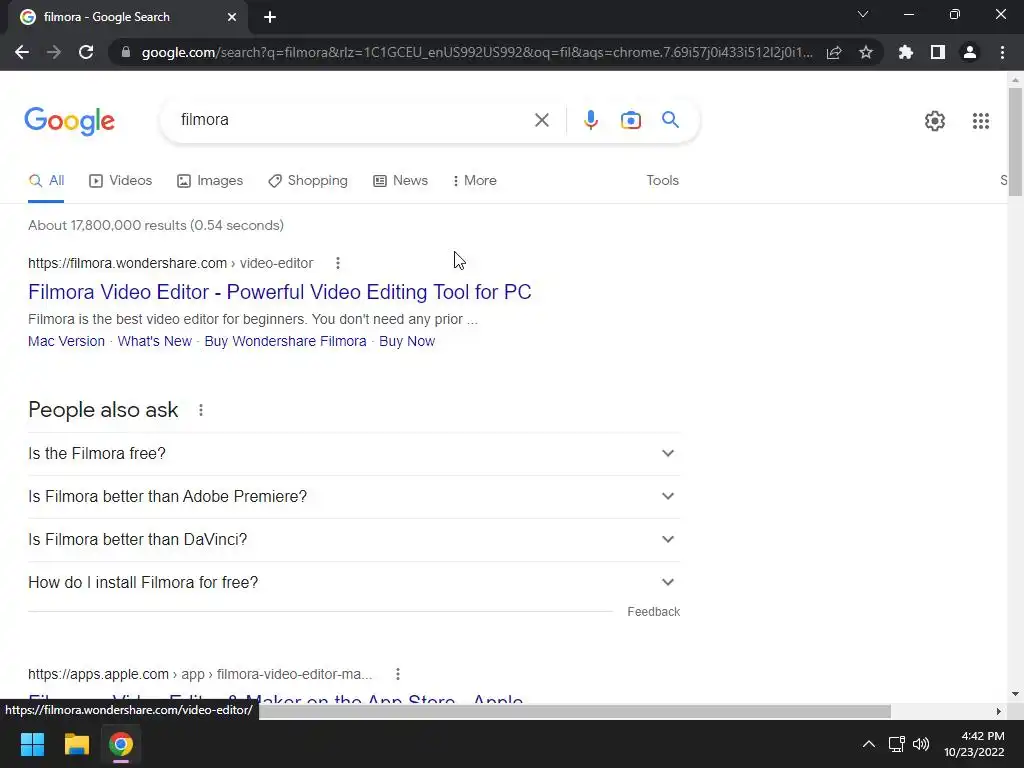Viewport: 1024px width, 768px height.
Task: Open the taskbar clock showing 4:42 PM
Action: coord(974,744)
